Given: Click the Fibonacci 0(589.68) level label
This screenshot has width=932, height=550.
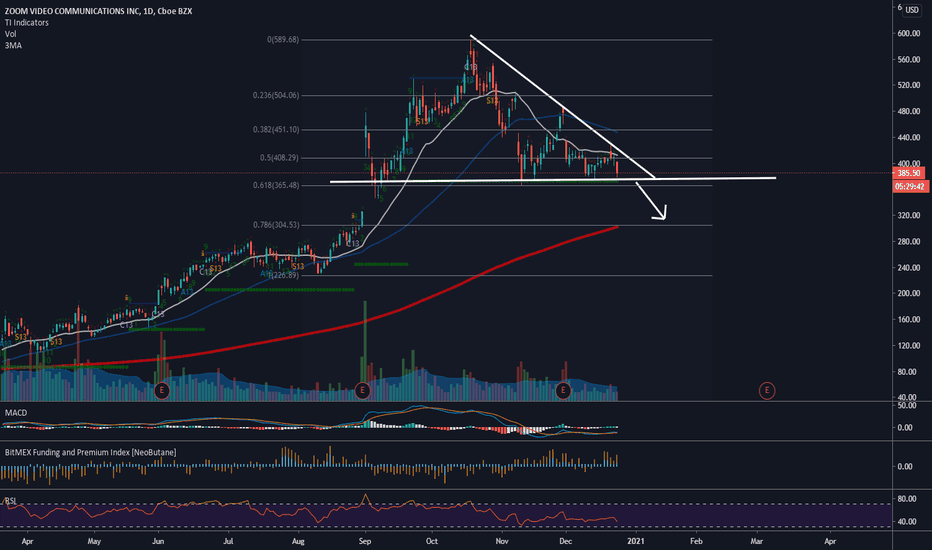Looking at the screenshot, I should [x=283, y=40].
